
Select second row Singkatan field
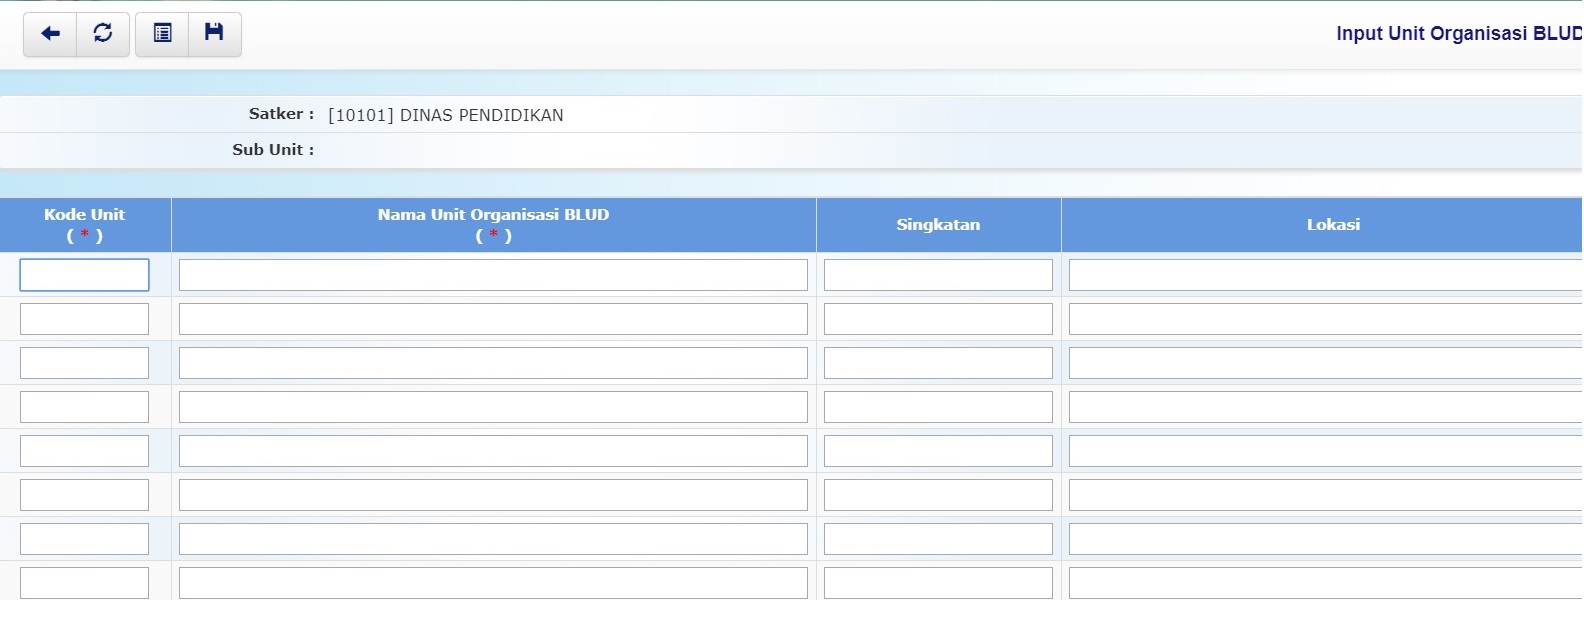938,319
